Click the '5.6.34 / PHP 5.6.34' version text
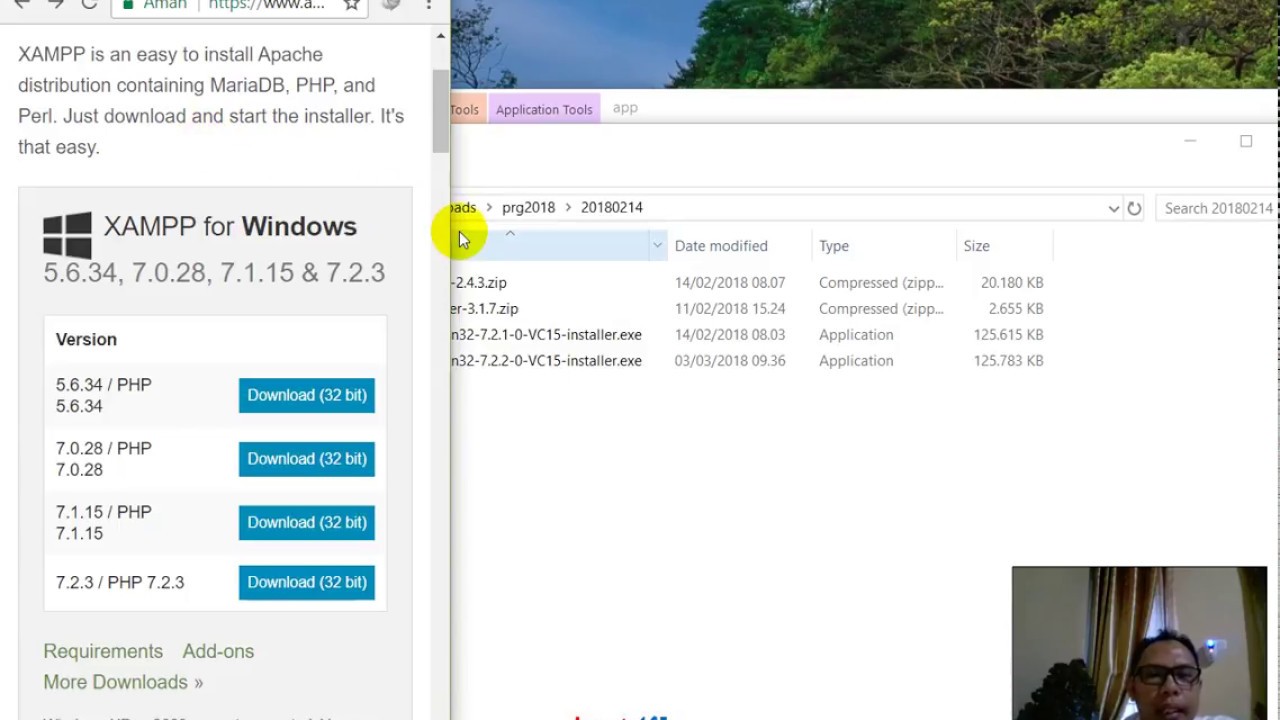1280x720 pixels. pyautogui.click(x=104, y=395)
